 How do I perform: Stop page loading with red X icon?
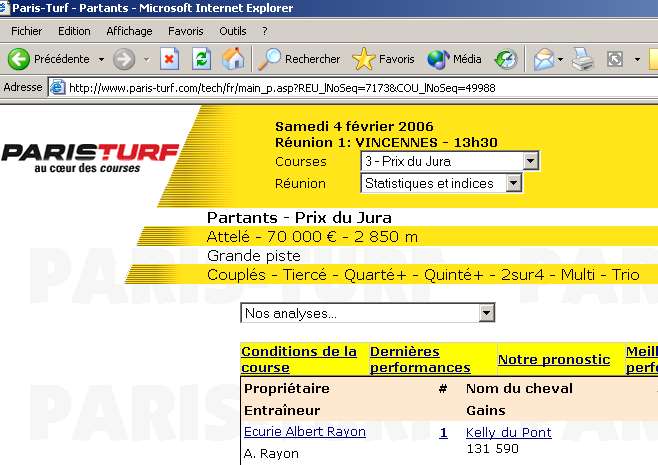tap(170, 59)
